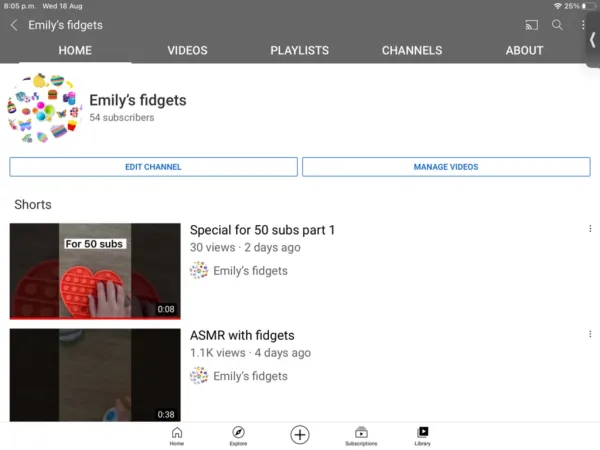Image resolution: width=600 pixels, height=450 pixels.
Task: Switch to the Videos tab
Action: click(187, 50)
